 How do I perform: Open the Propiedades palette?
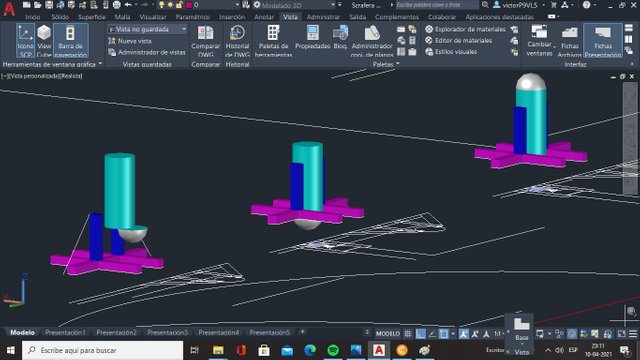[x=313, y=38]
